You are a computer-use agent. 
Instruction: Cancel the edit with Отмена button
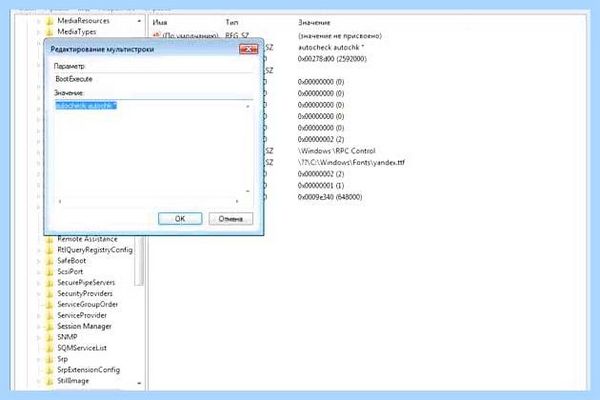(x=231, y=219)
